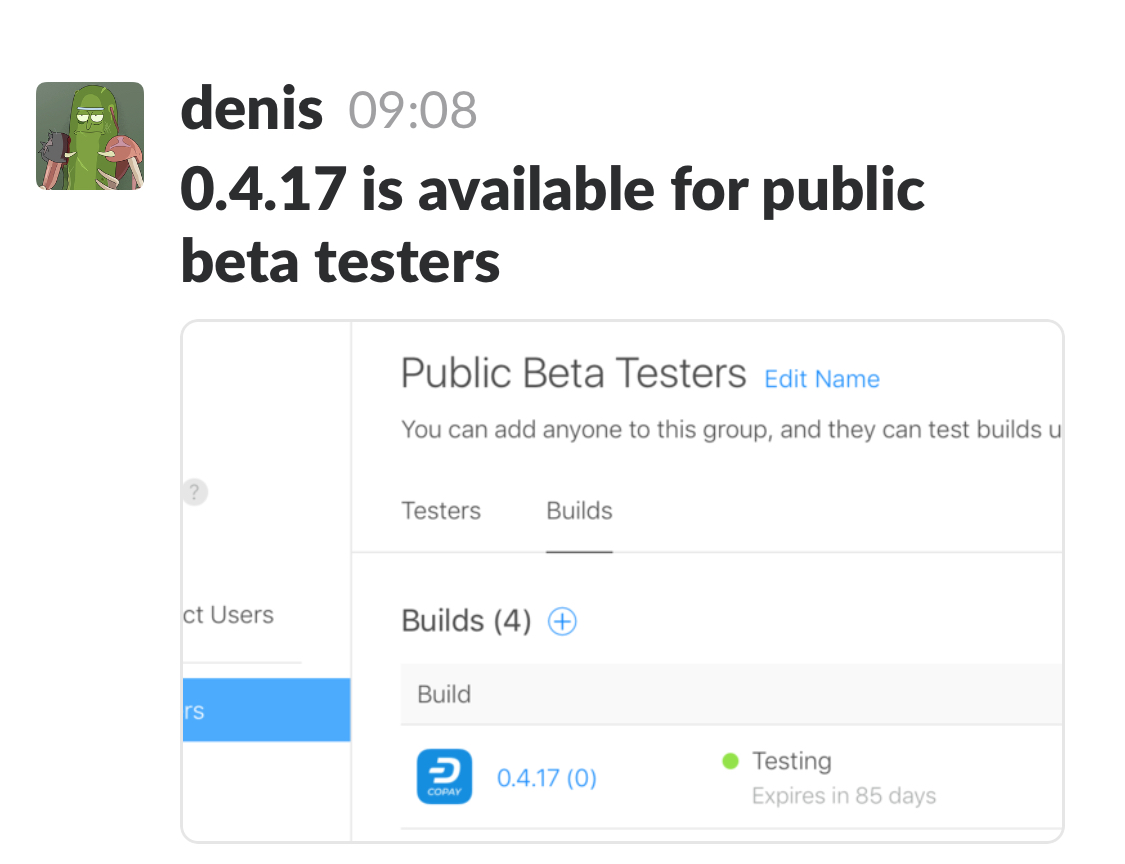Switch to the Testers tab
Viewport: 1125px width, 864px height.
click(441, 511)
